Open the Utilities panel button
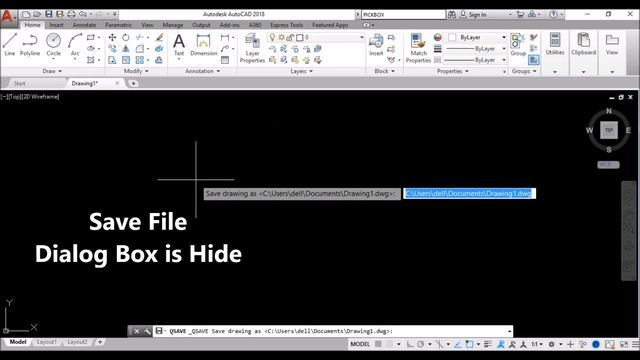The image size is (640, 360). point(555,45)
